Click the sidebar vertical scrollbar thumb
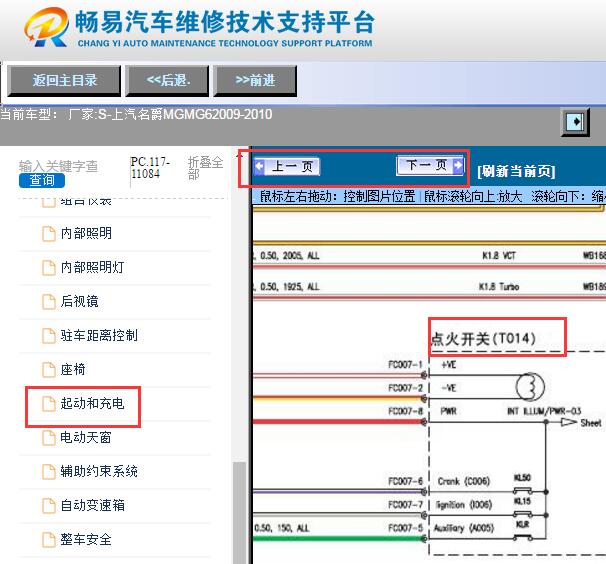Viewport: 606px width, 564px height. click(x=240, y=513)
